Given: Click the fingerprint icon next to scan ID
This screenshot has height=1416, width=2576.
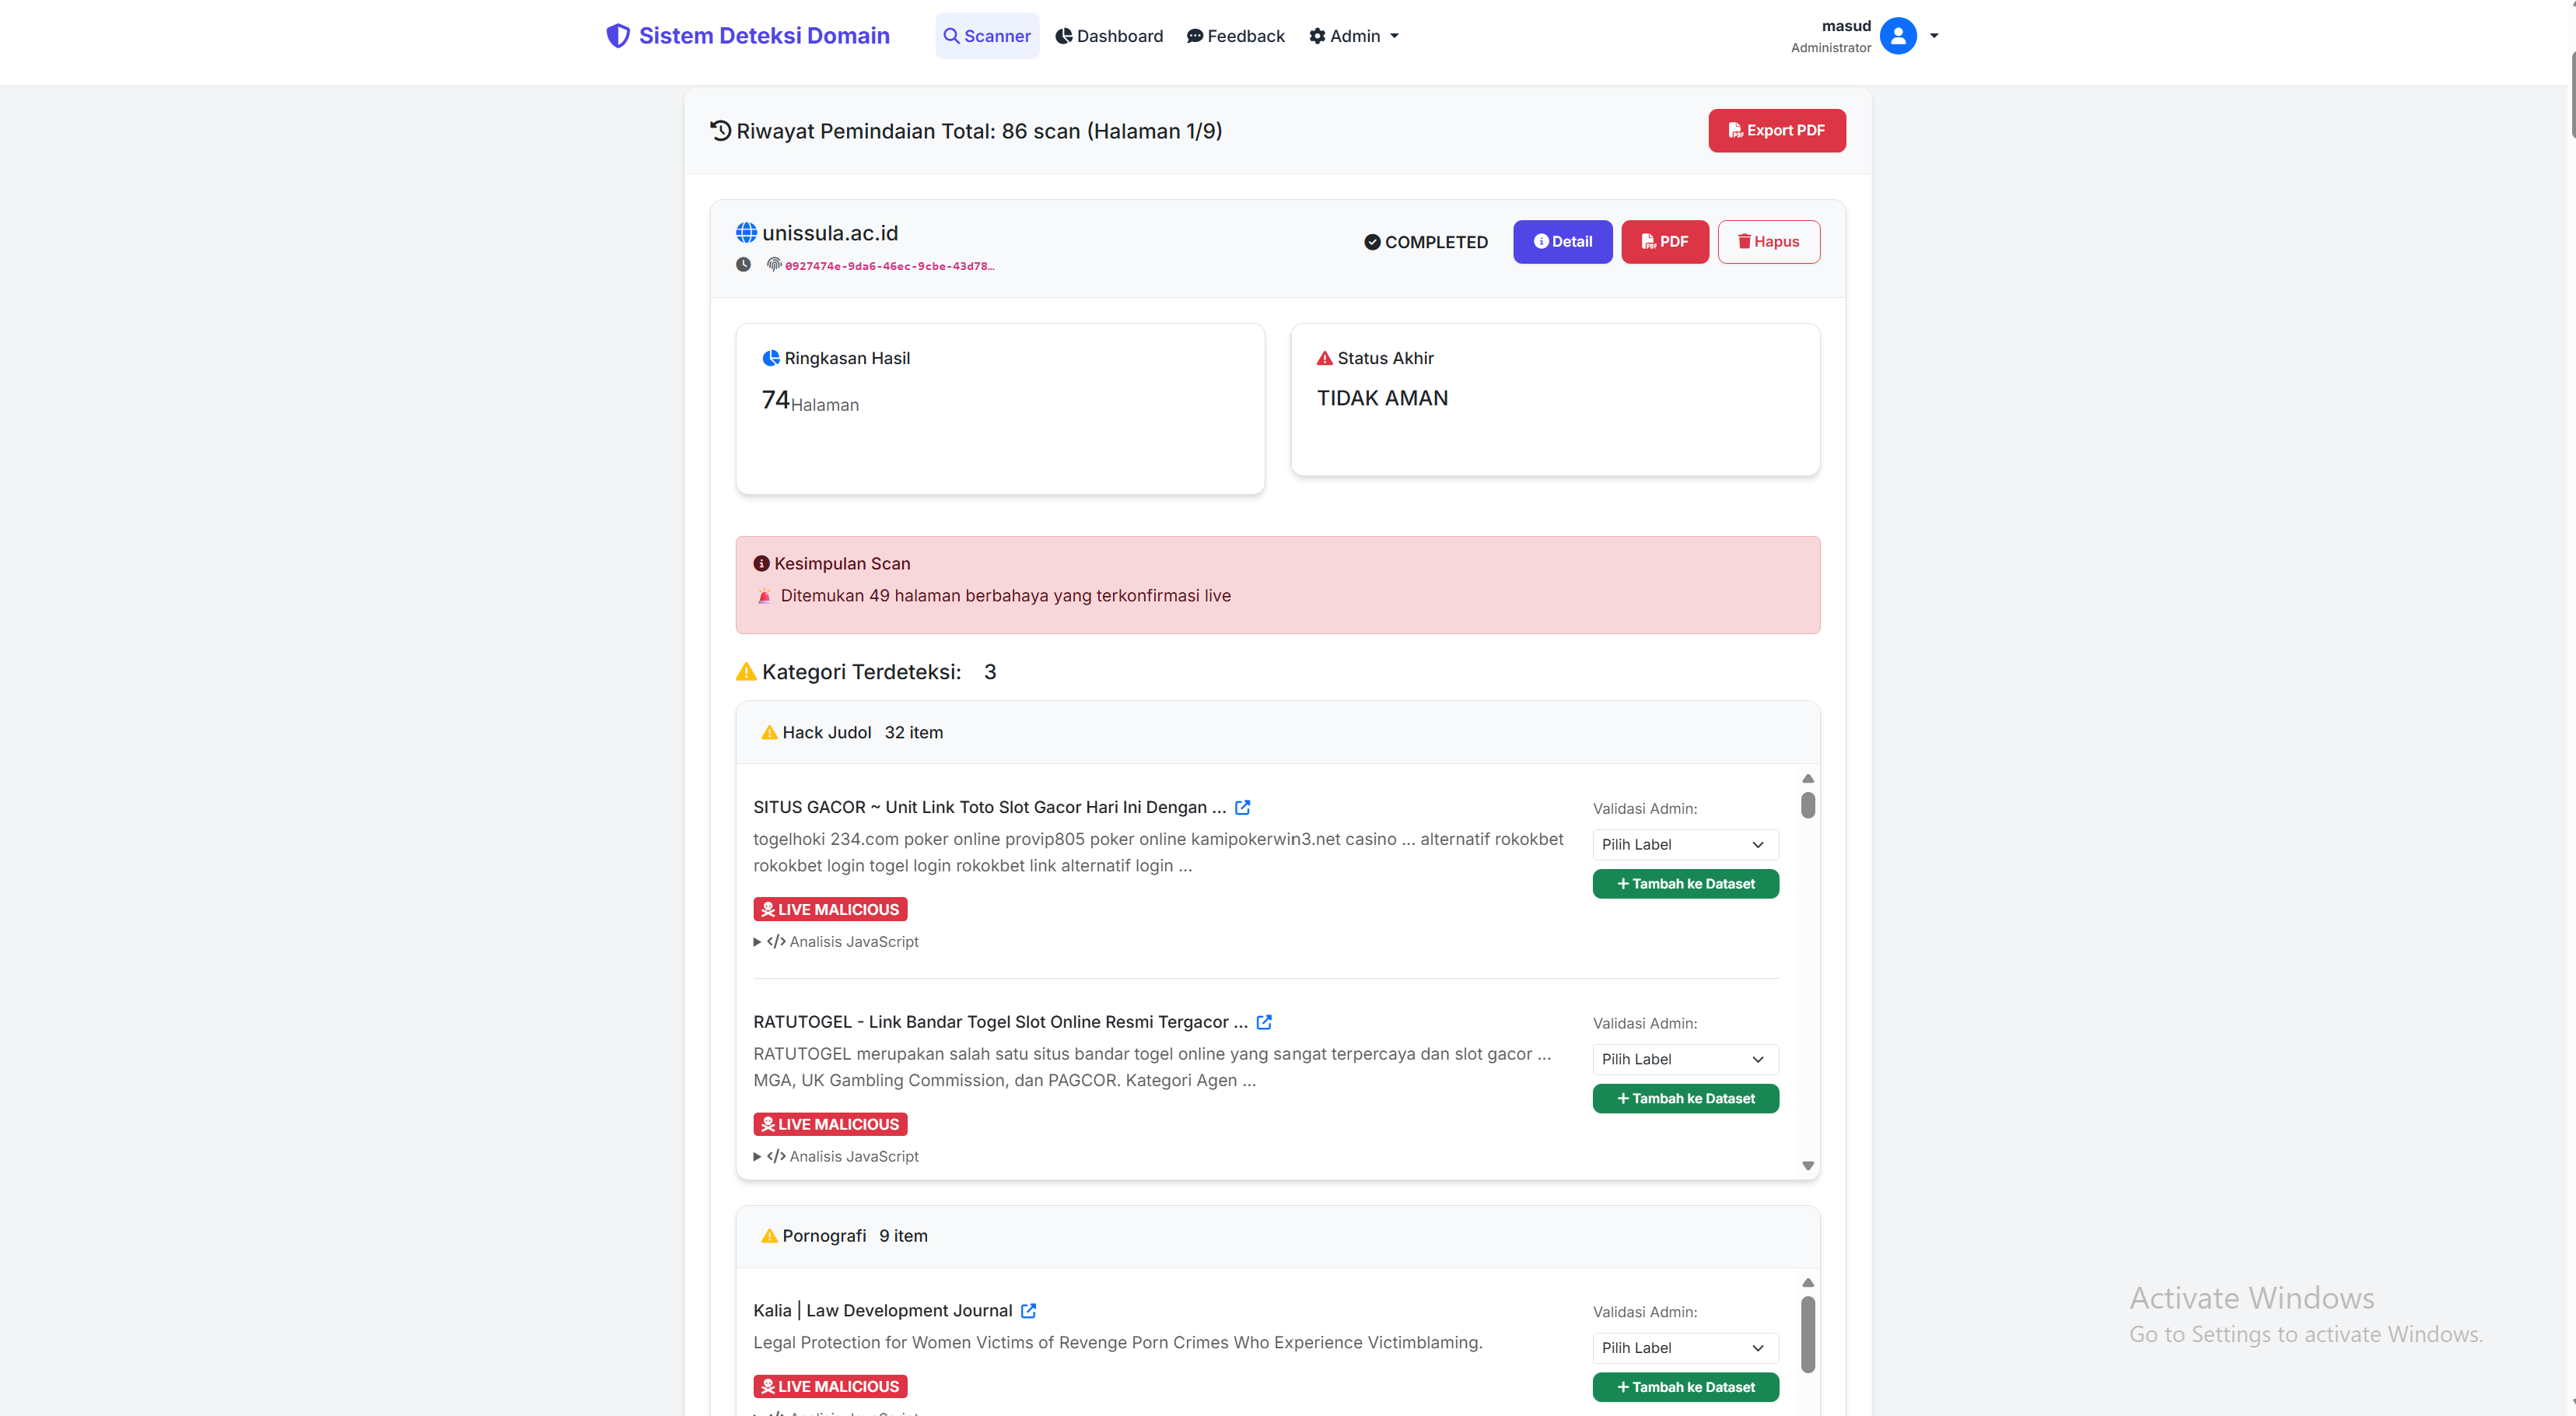Looking at the screenshot, I should point(774,265).
